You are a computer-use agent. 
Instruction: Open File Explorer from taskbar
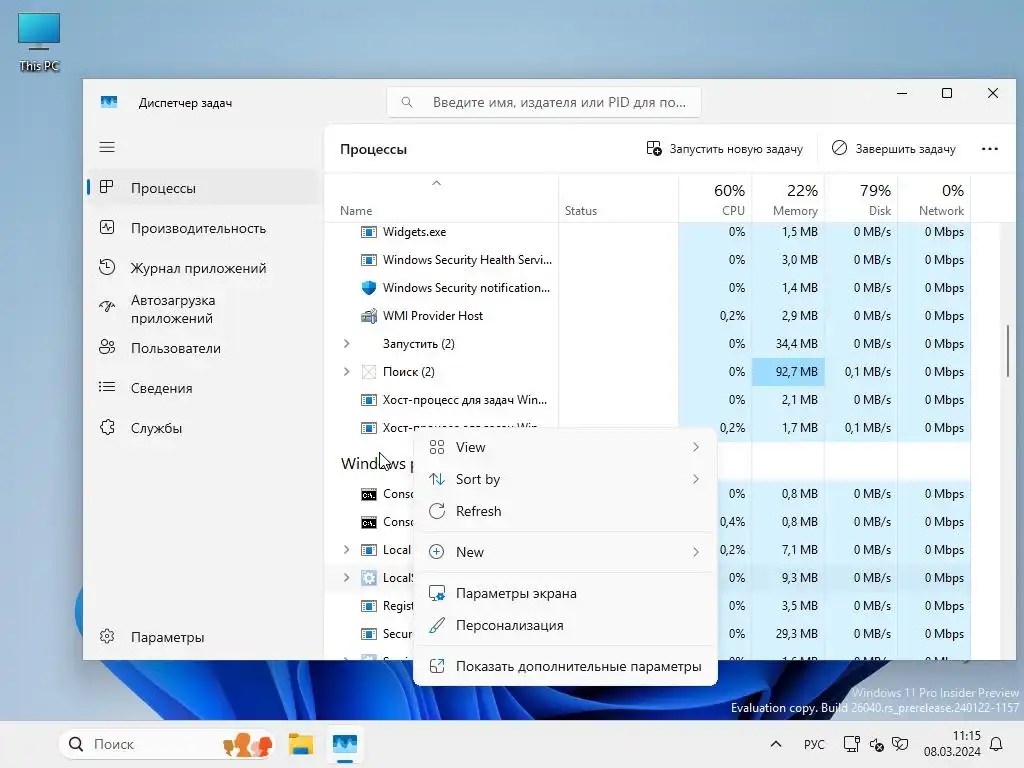pos(301,744)
